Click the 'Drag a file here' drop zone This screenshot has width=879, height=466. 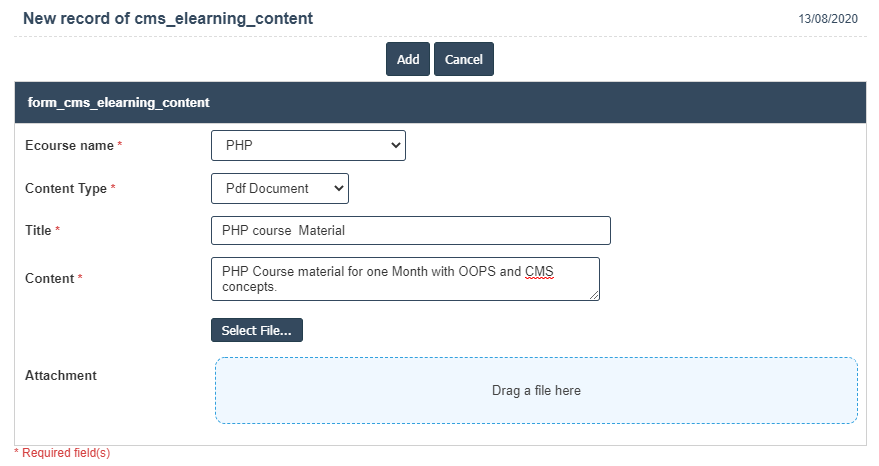(536, 390)
